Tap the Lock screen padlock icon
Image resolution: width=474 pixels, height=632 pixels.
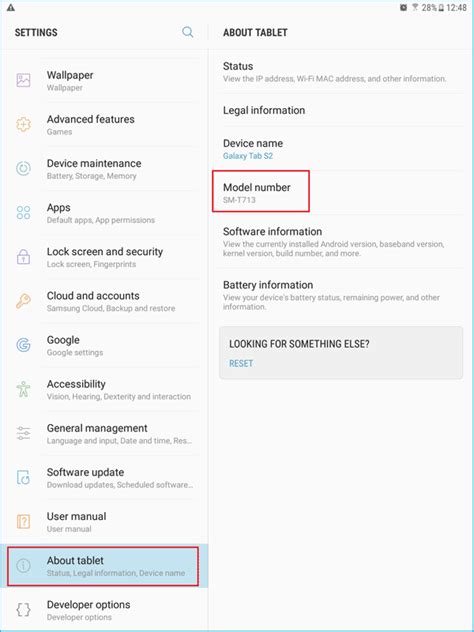[x=23, y=256]
